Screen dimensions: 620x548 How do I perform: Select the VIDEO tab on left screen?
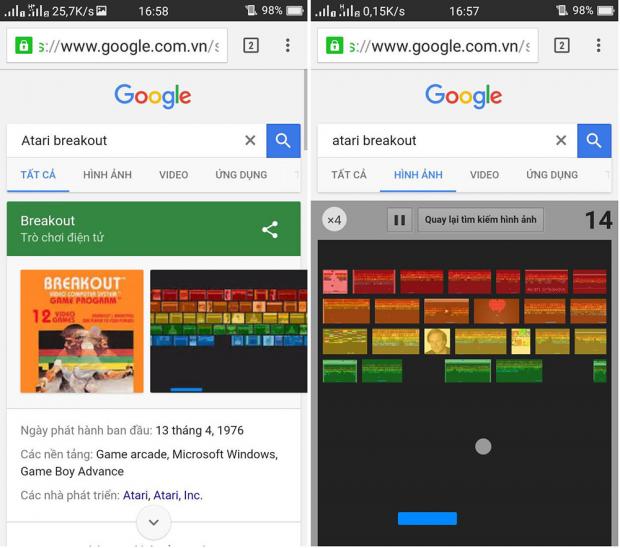173,175
